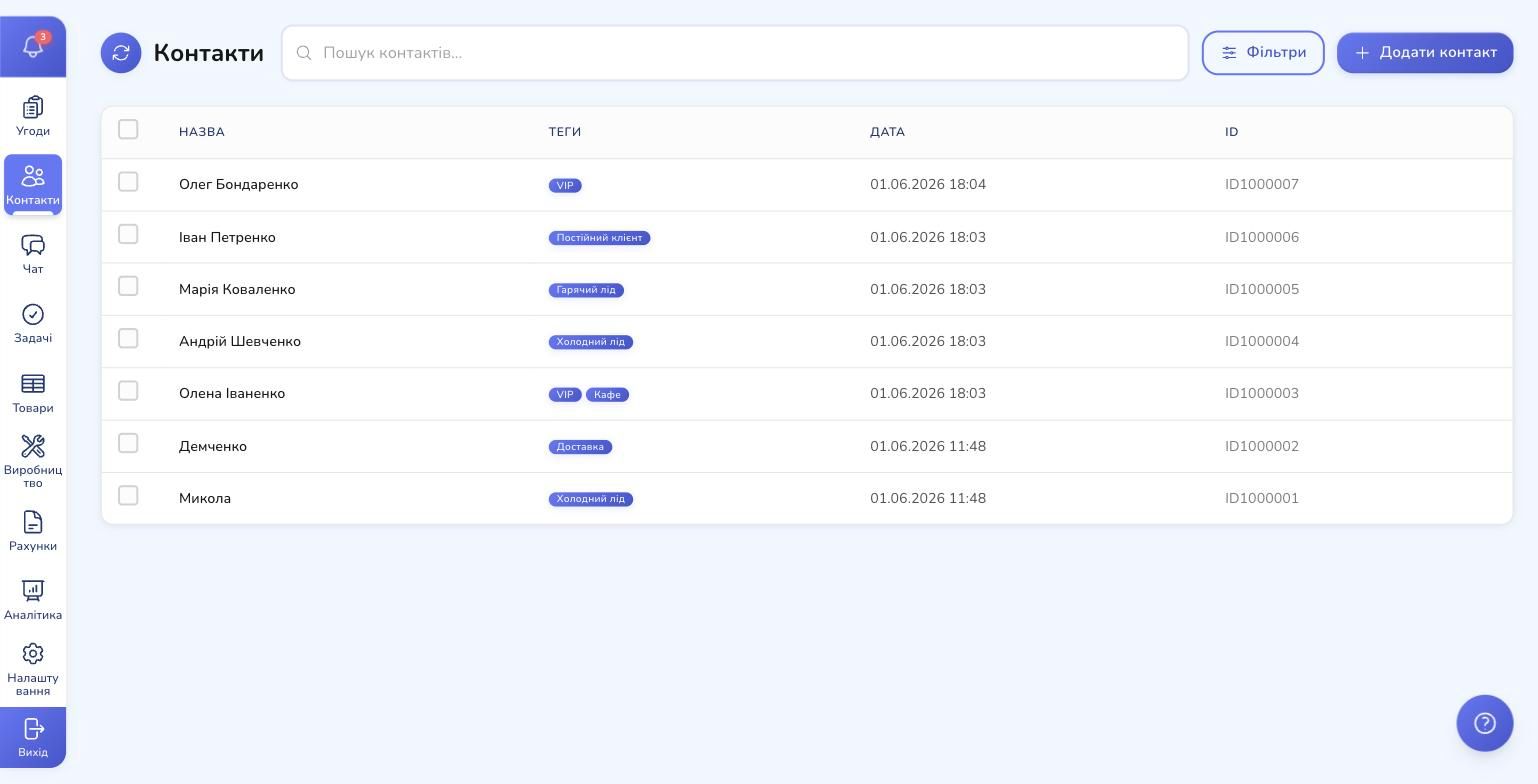Viewport: 1538px width, 784px height.
Task: Click the Дата column header
Action: point(887,132)
